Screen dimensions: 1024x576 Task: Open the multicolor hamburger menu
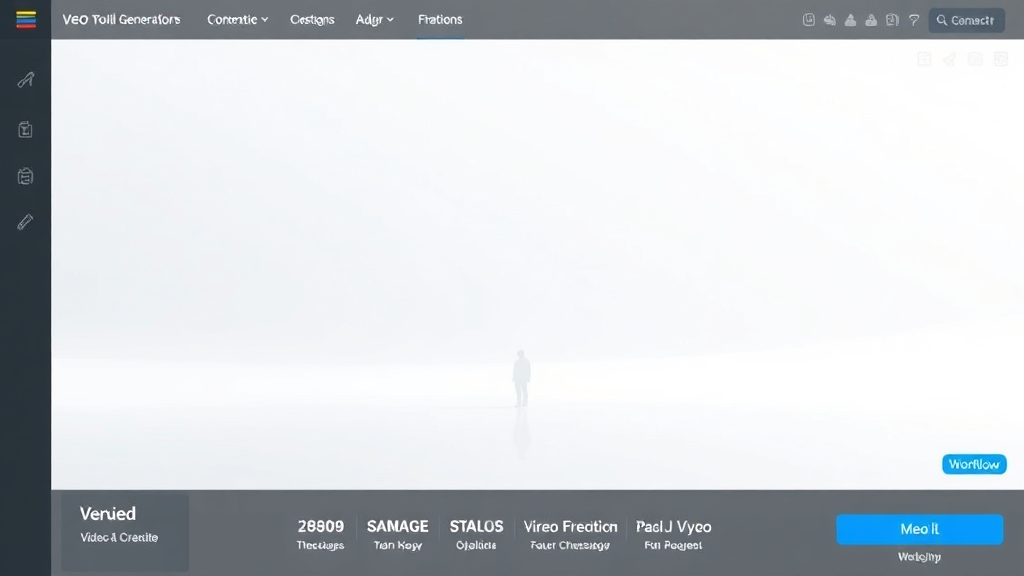coord(26,20)
